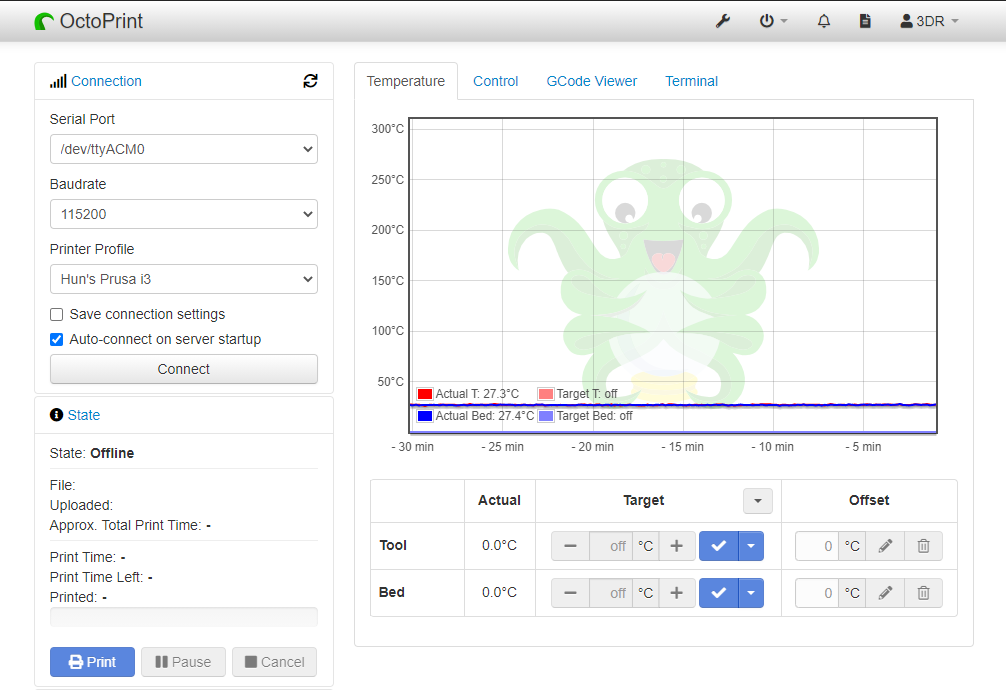
Task: Click the Tool offset input field
Action: pyautogui.click(x=817, y=546)
